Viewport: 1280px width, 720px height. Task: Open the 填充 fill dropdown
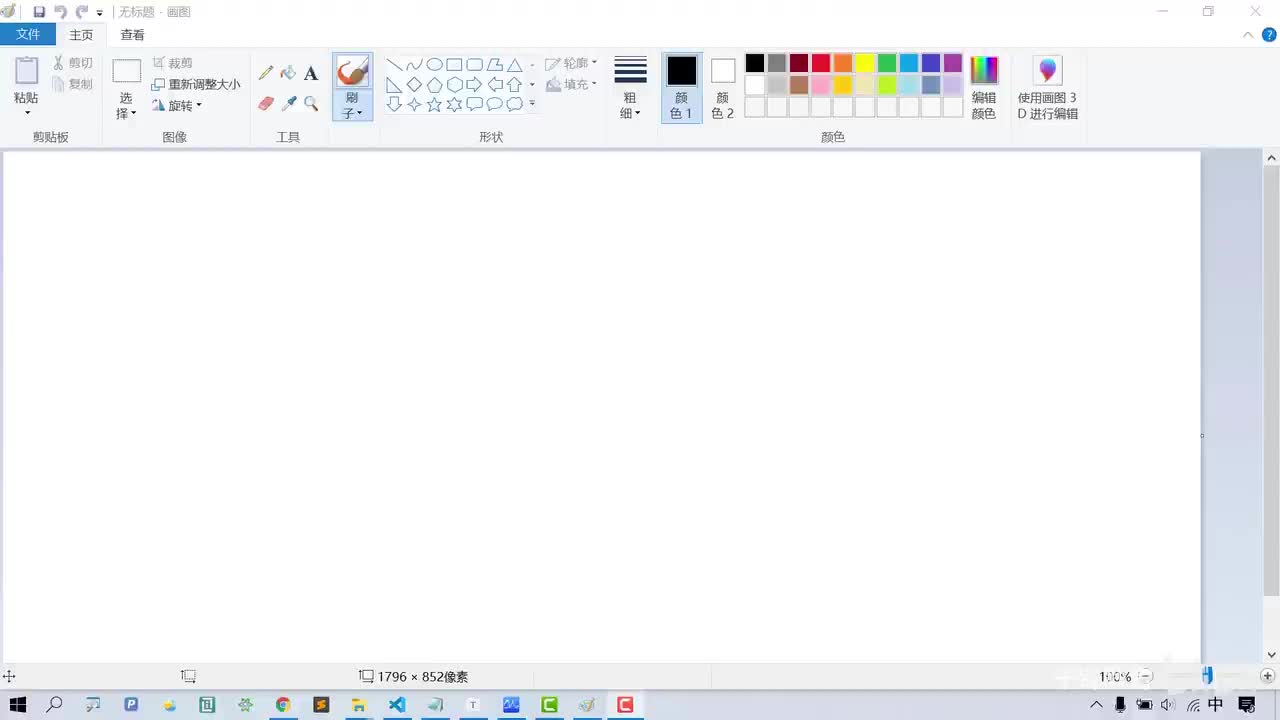coord(571,84)
